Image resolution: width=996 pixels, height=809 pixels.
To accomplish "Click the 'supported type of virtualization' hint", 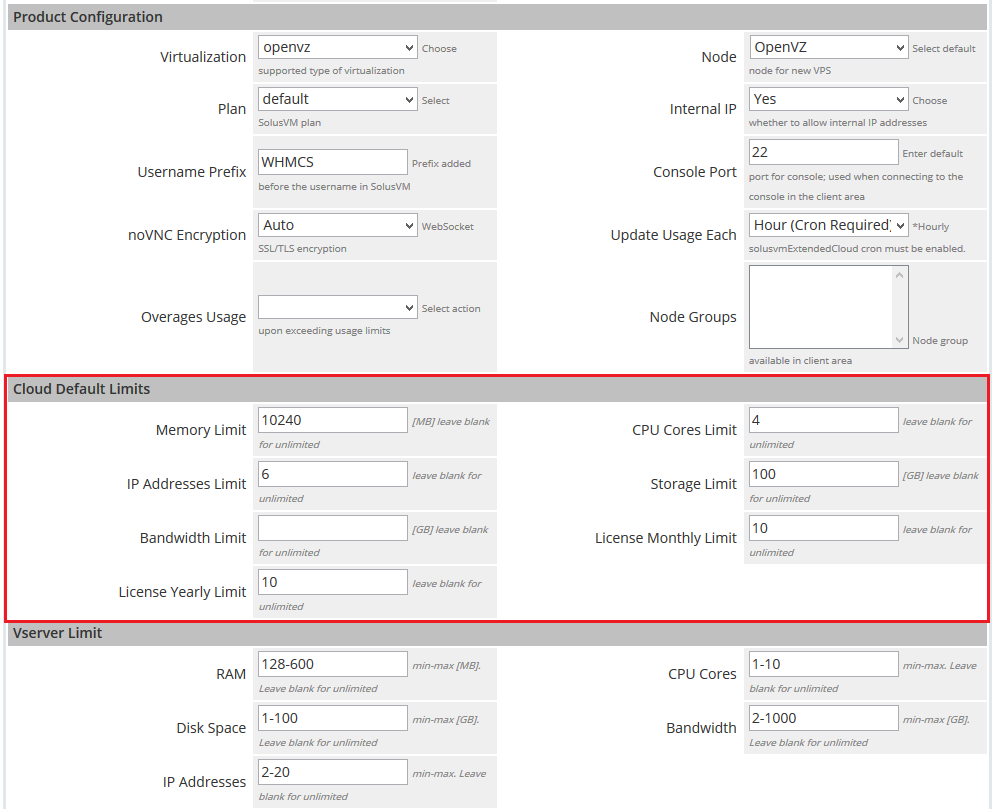I will 331,70.
